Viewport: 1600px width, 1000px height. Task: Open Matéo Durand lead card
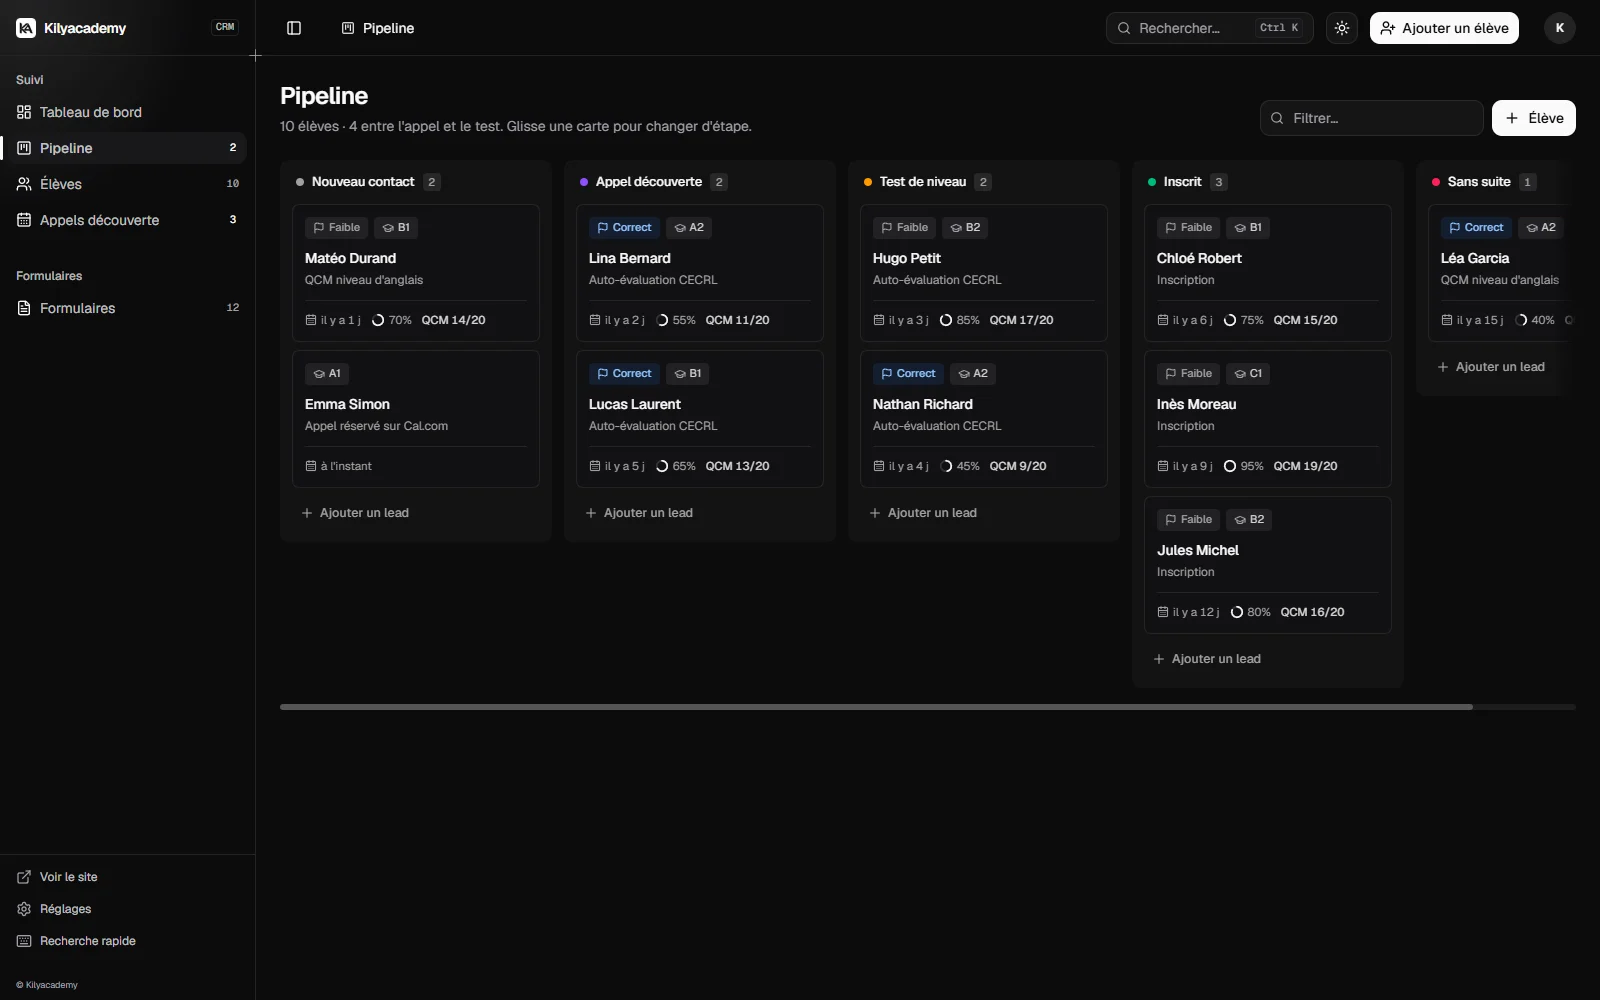416,273
